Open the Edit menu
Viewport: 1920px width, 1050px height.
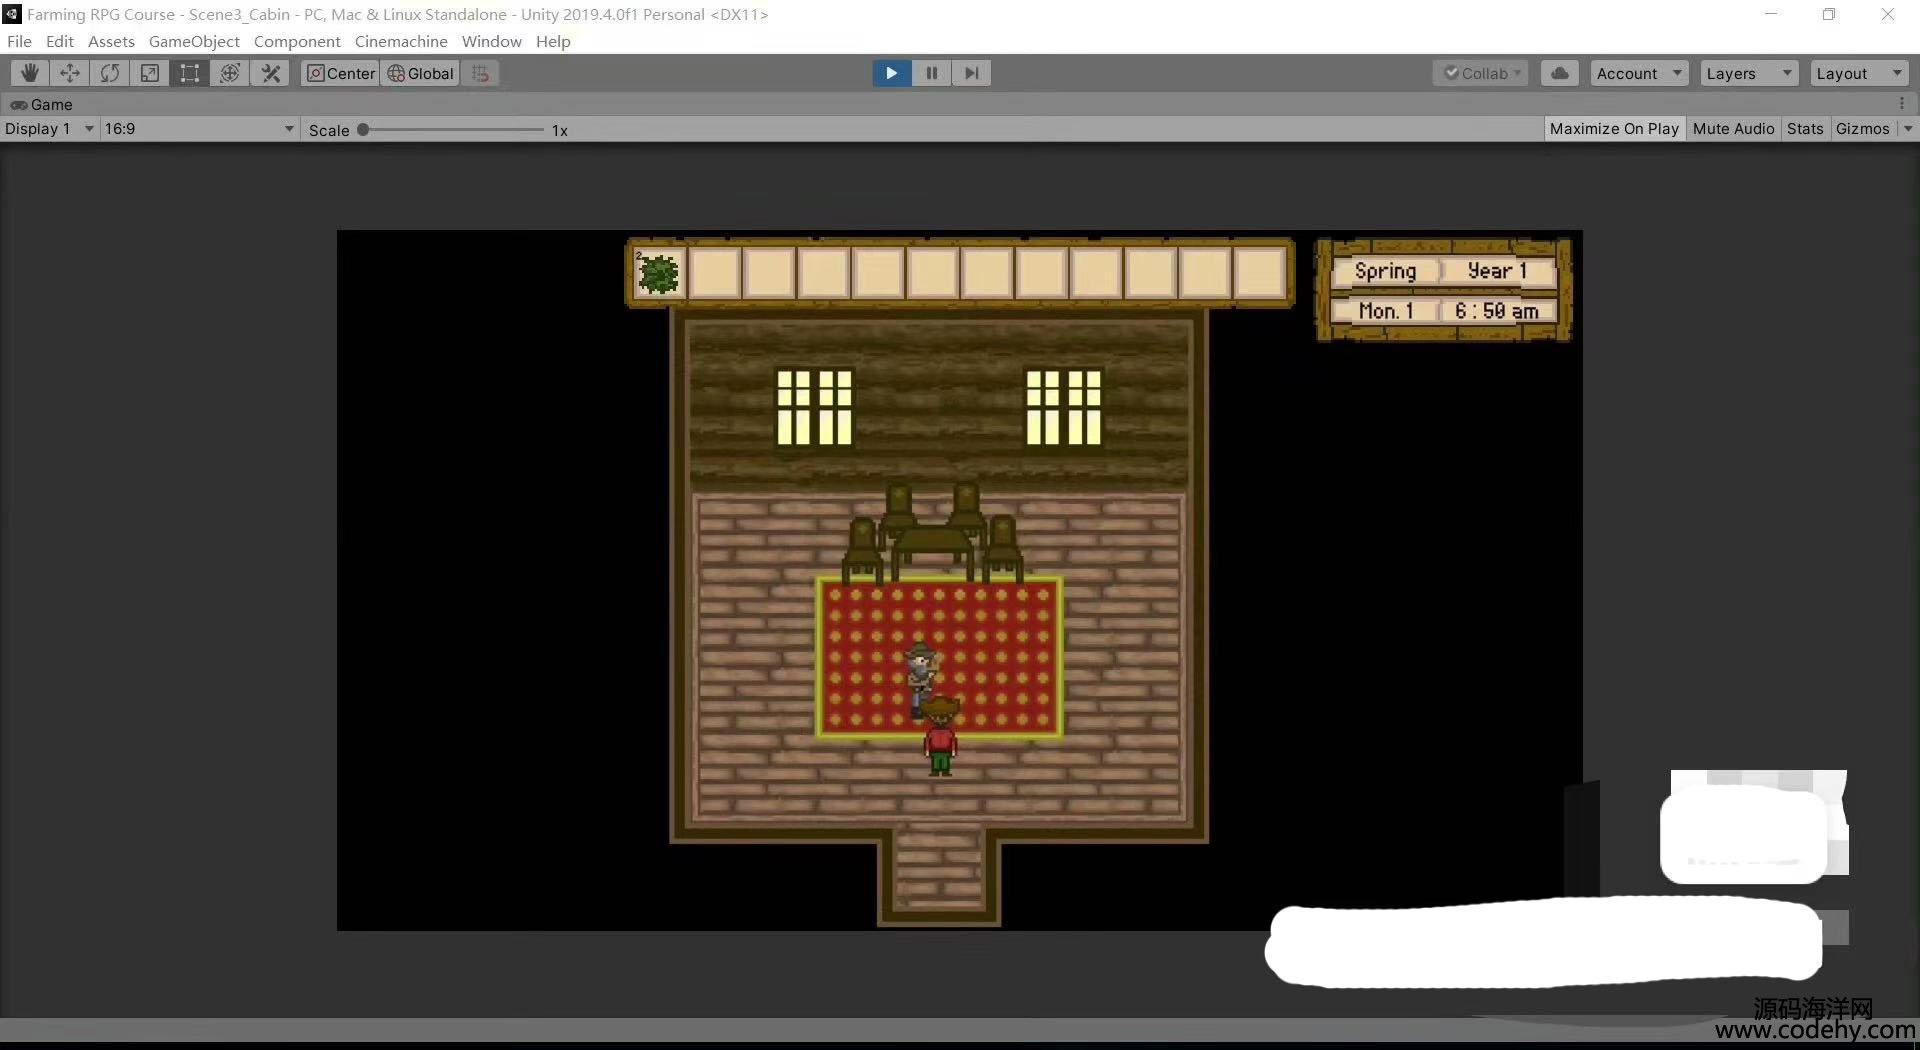pyautogui.click(x=60, y=41)
